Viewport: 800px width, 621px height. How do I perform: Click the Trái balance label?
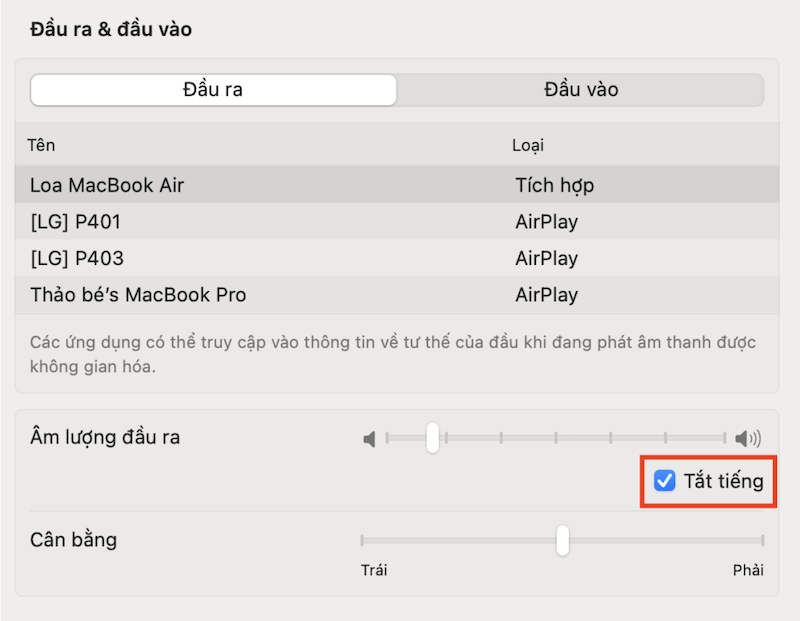point(374,570)
